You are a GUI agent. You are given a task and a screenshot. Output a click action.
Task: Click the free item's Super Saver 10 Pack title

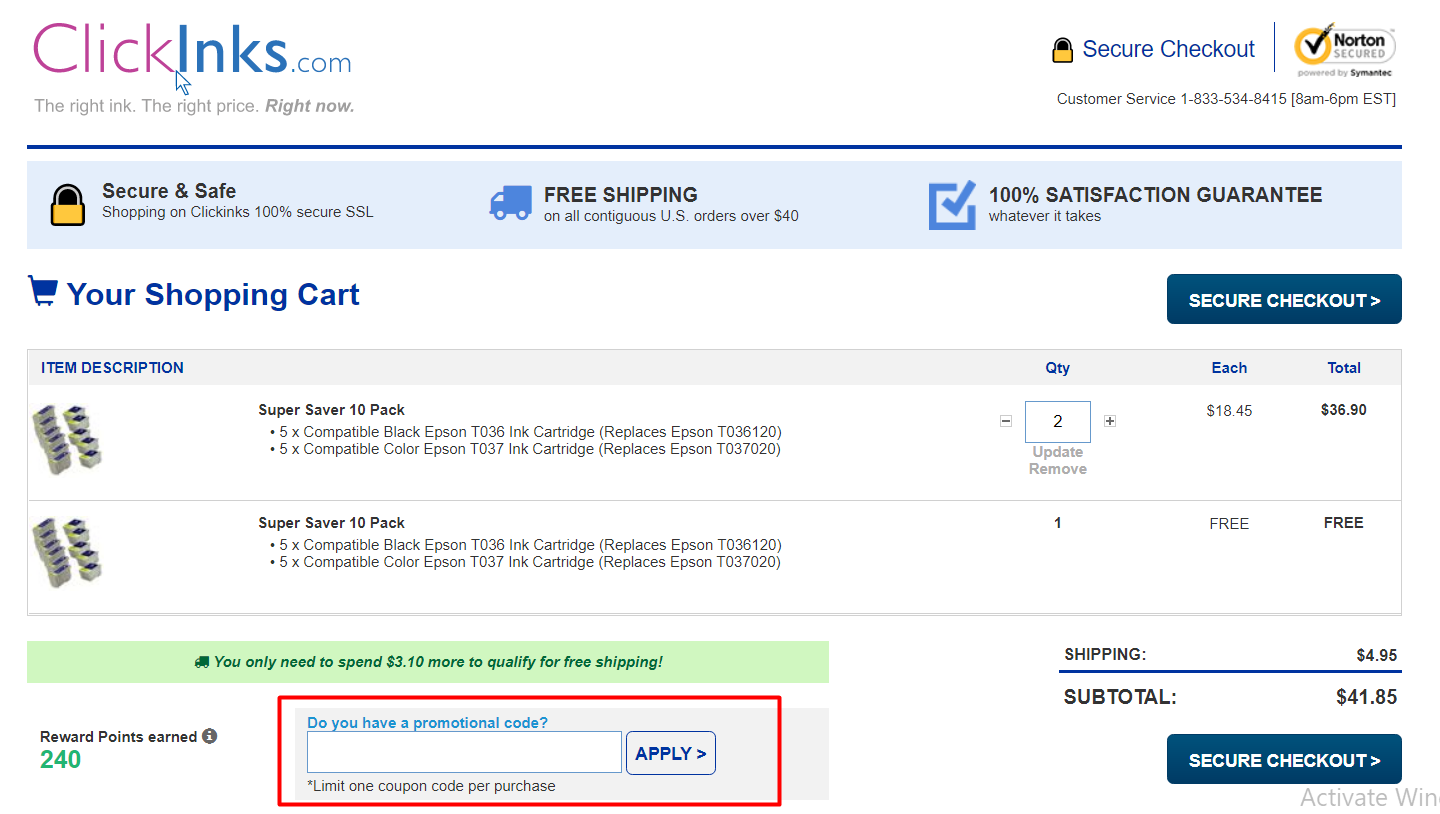(x=331, y=523)
